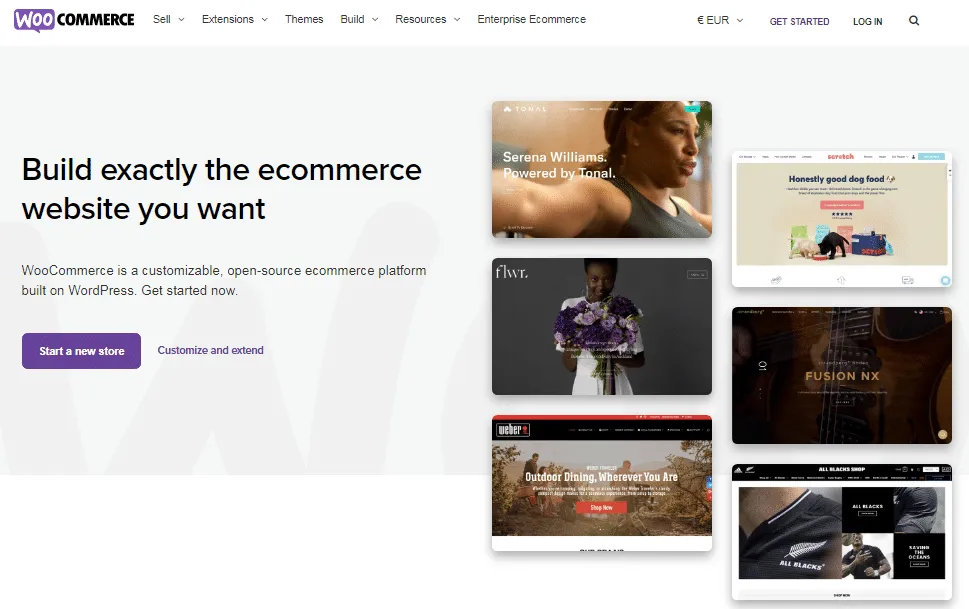969x609 pixels.
Task: Open the flwr. store showcase thumbnail
Action: point(602,326)
